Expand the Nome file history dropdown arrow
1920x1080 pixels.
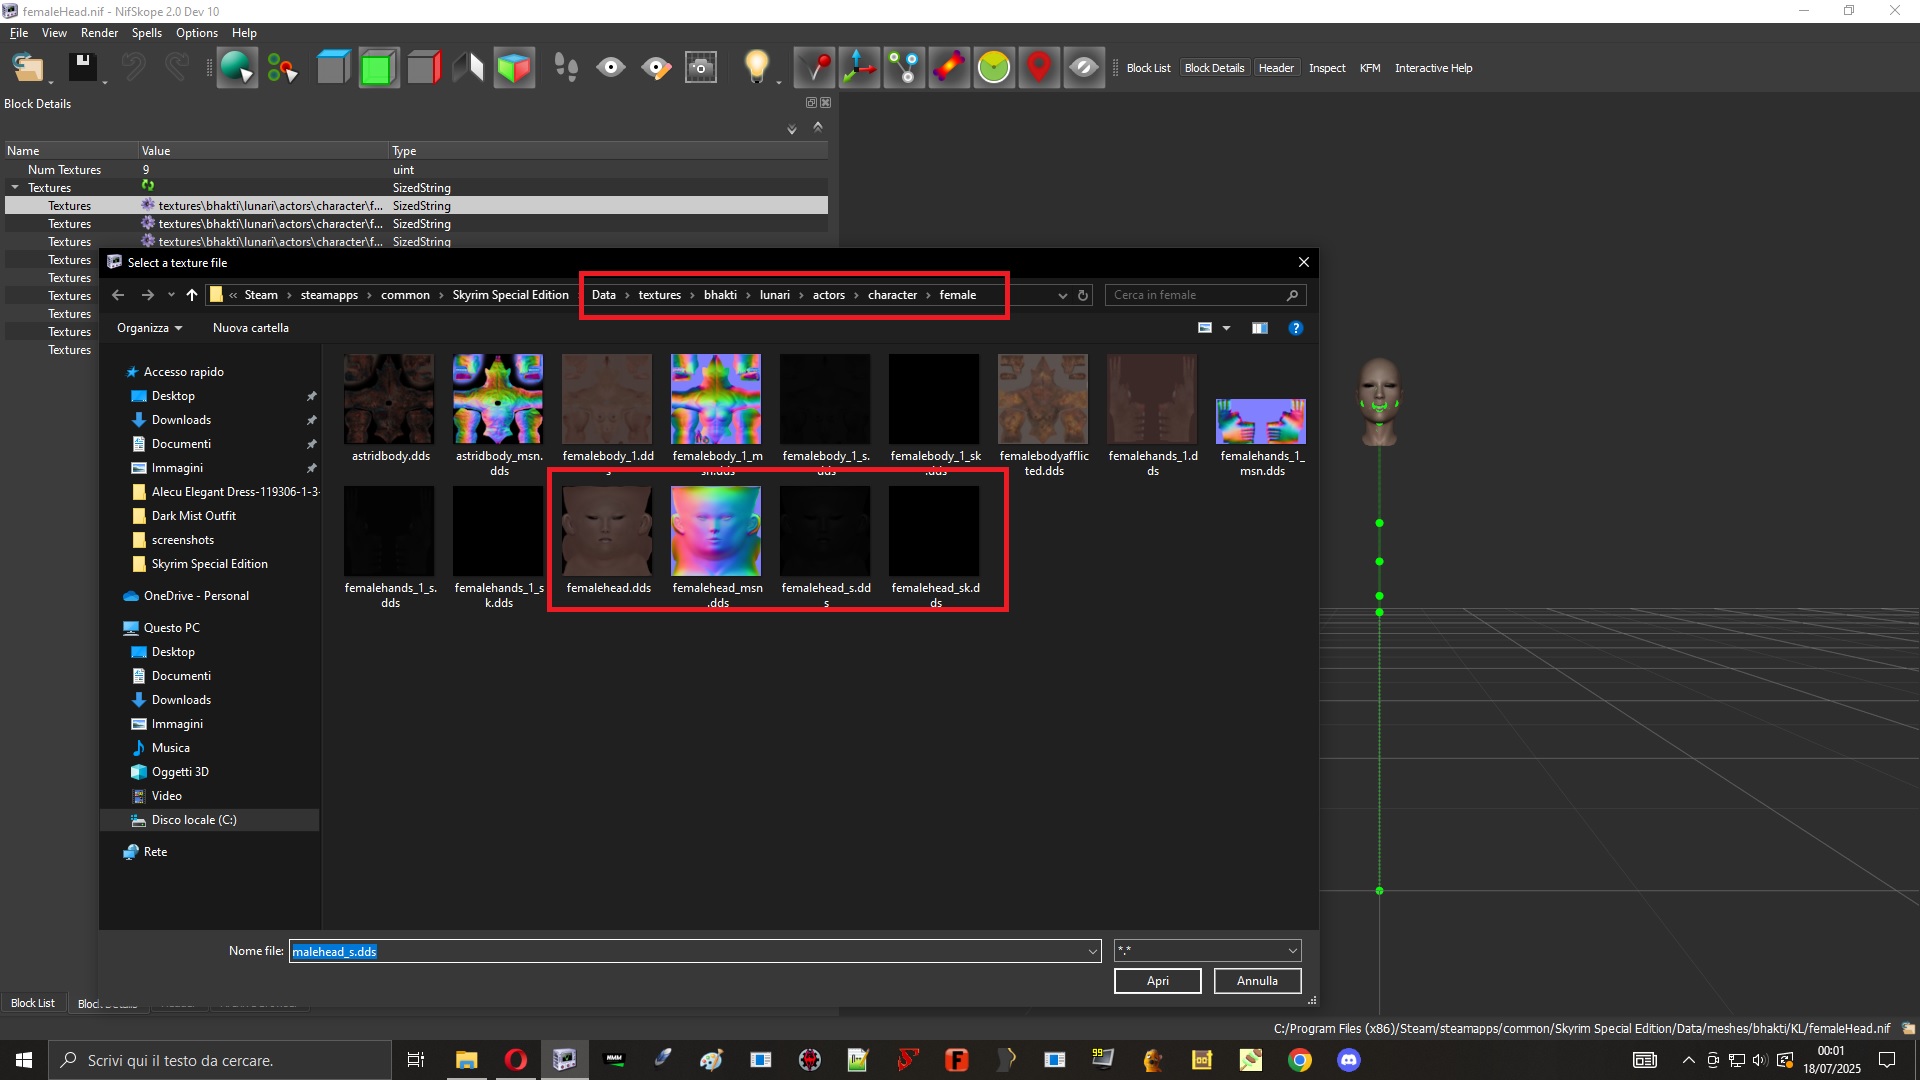(1092, 951)
